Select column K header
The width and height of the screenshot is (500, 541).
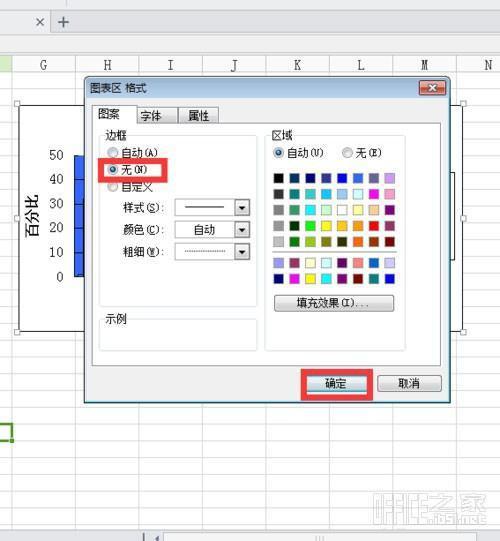point(297,65)
